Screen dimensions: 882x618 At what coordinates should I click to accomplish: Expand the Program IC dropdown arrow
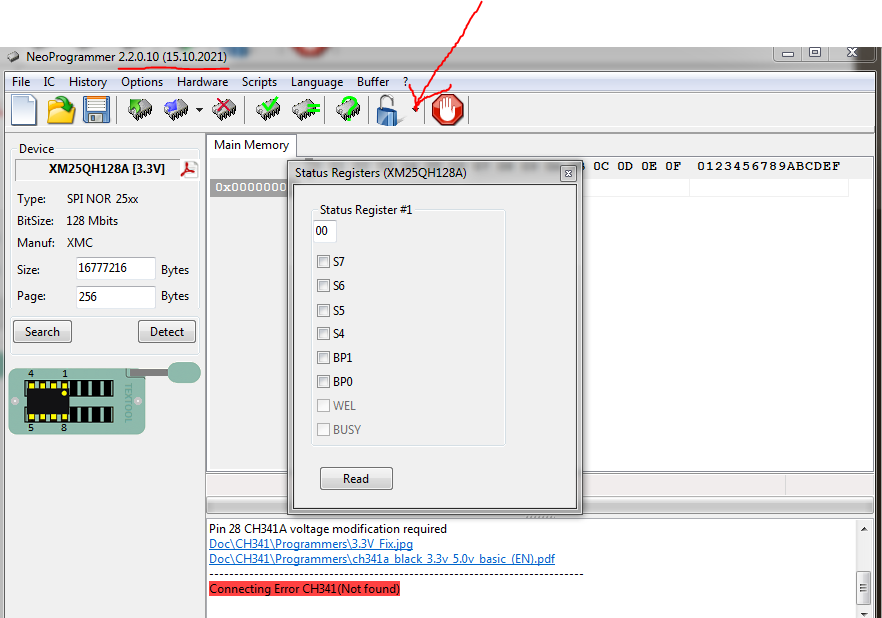pyautogui.click(x=200, y=110)
